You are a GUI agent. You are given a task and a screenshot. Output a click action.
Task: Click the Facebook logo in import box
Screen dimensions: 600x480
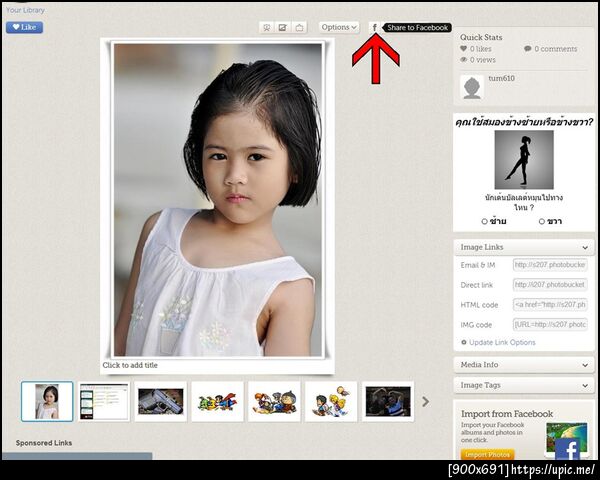(567, 449)
